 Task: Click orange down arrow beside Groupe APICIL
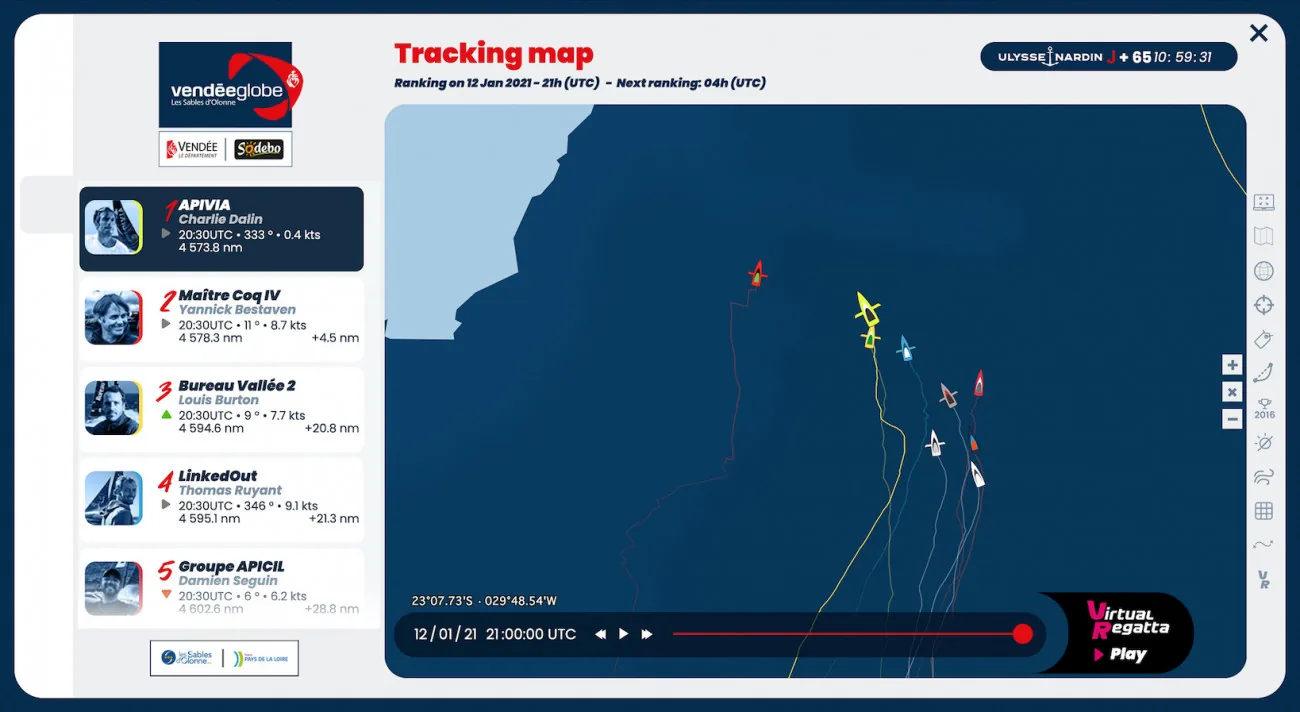166,594
